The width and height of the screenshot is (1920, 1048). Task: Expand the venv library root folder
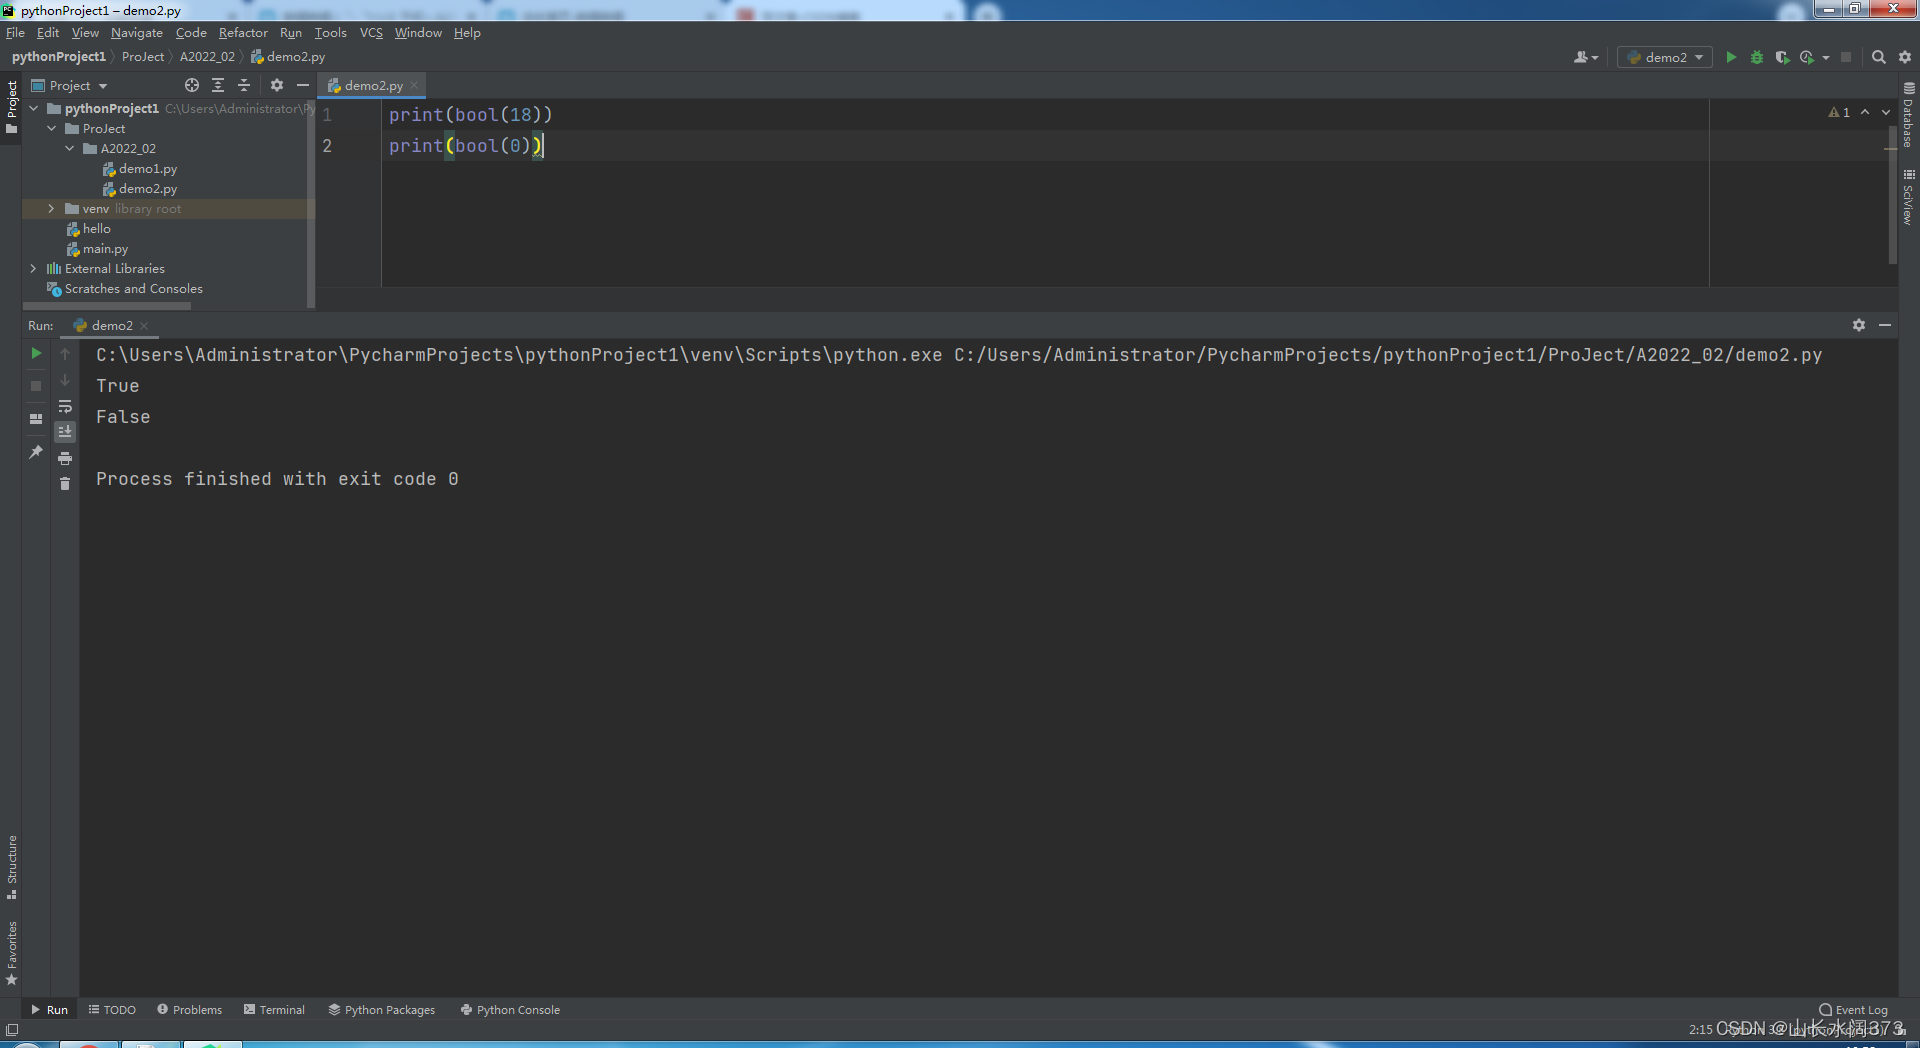52,208
